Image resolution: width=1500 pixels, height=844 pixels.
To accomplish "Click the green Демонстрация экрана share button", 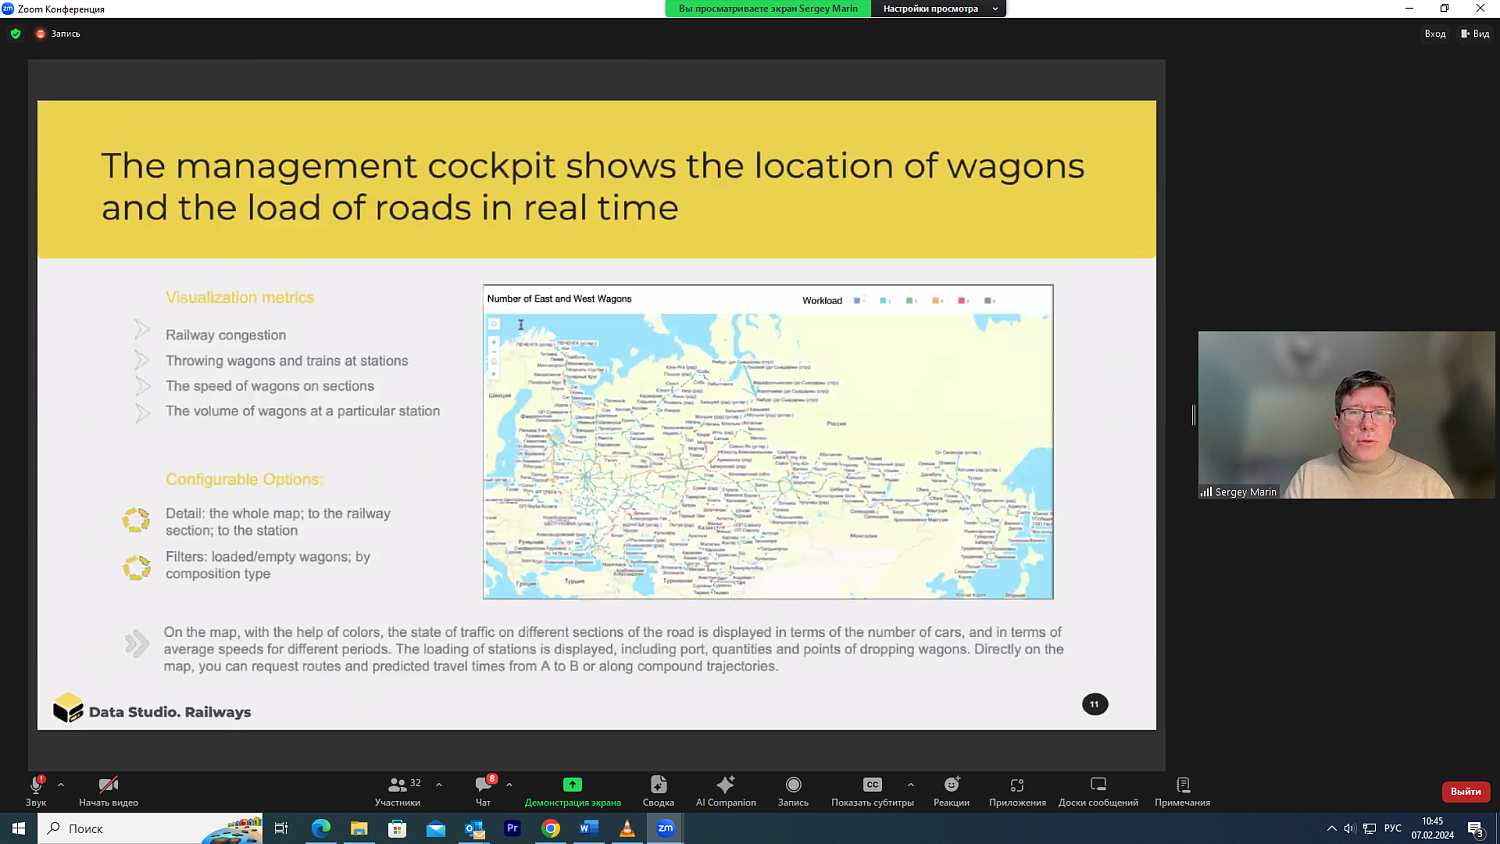I will click(572, 790).
